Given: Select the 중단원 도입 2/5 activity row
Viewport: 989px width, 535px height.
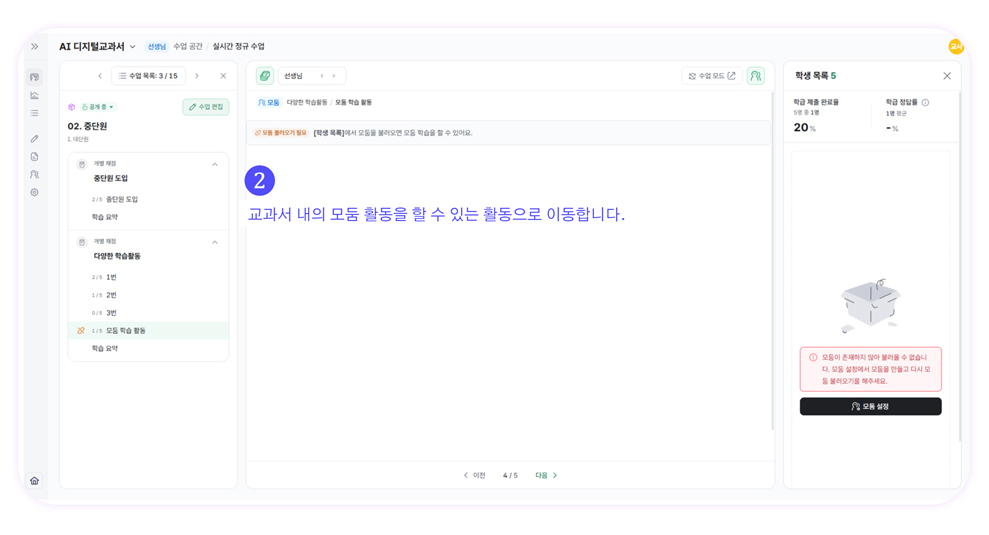Looking at the screenshot, I should (x=148, y=199).
